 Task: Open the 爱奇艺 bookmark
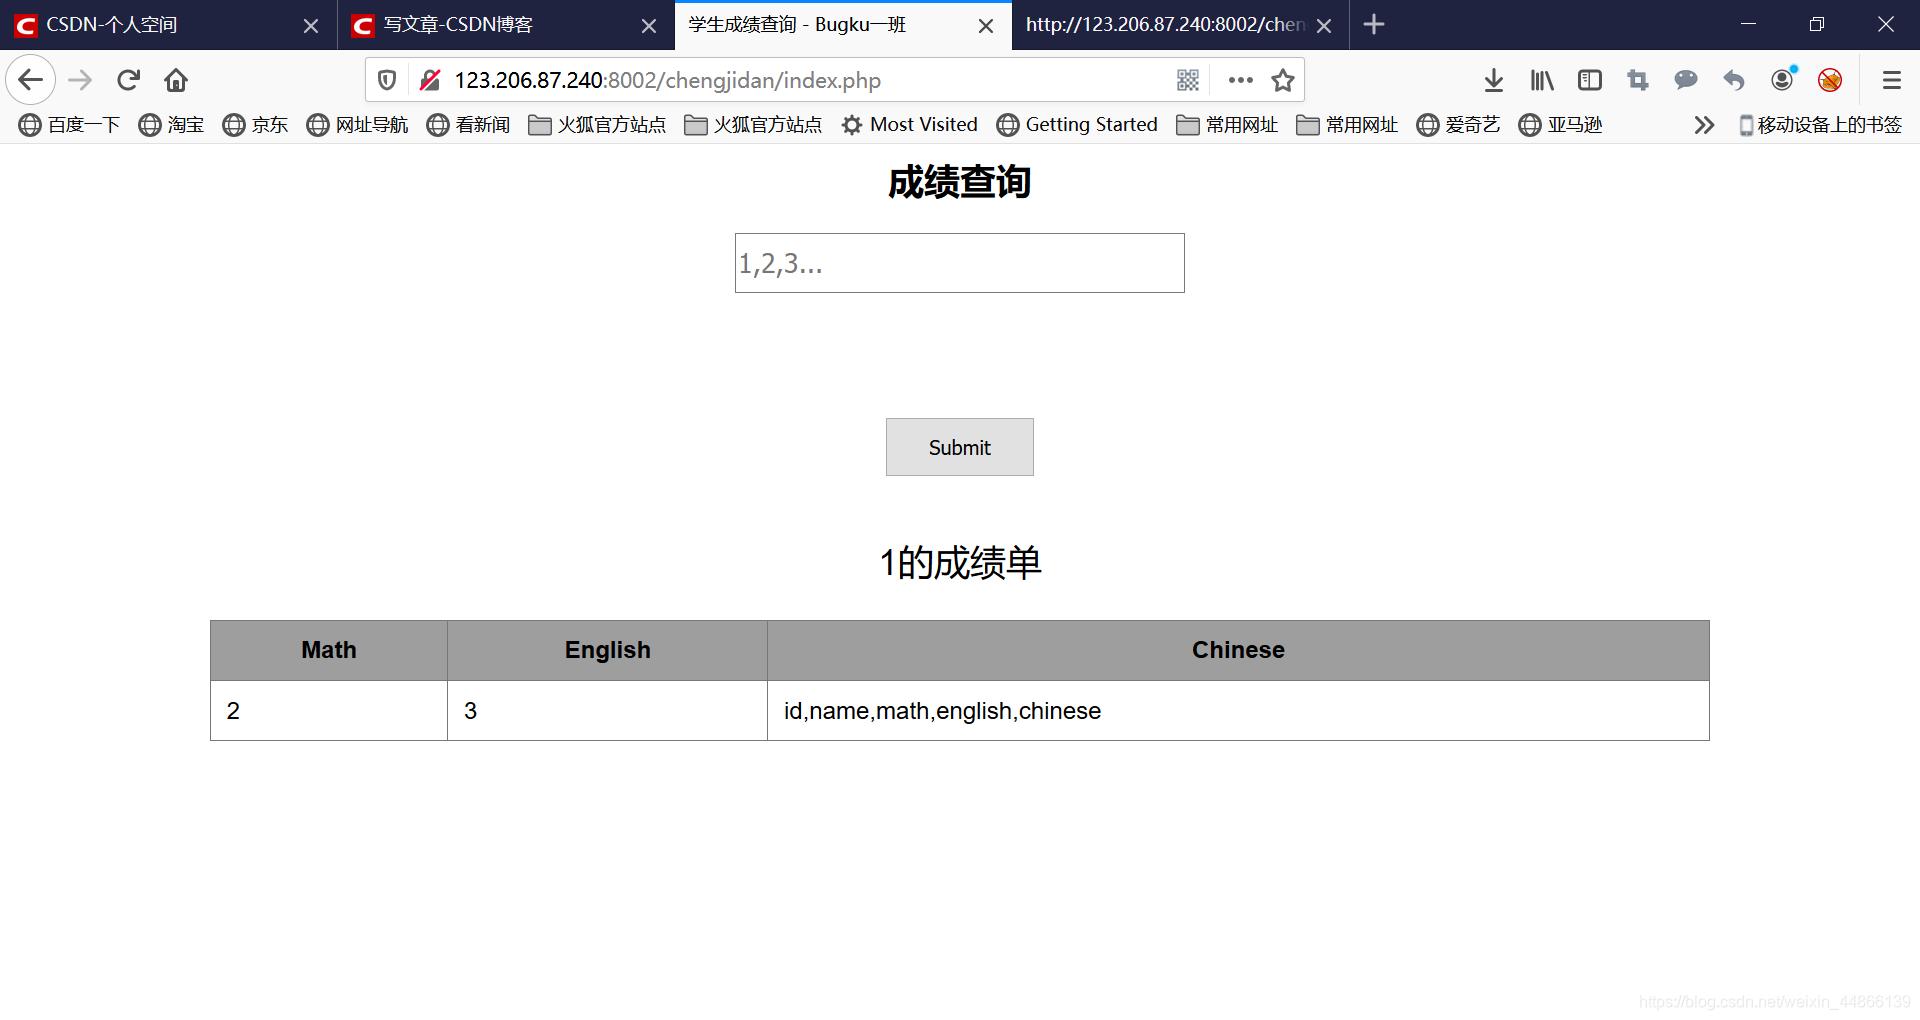click(1458, 125)
